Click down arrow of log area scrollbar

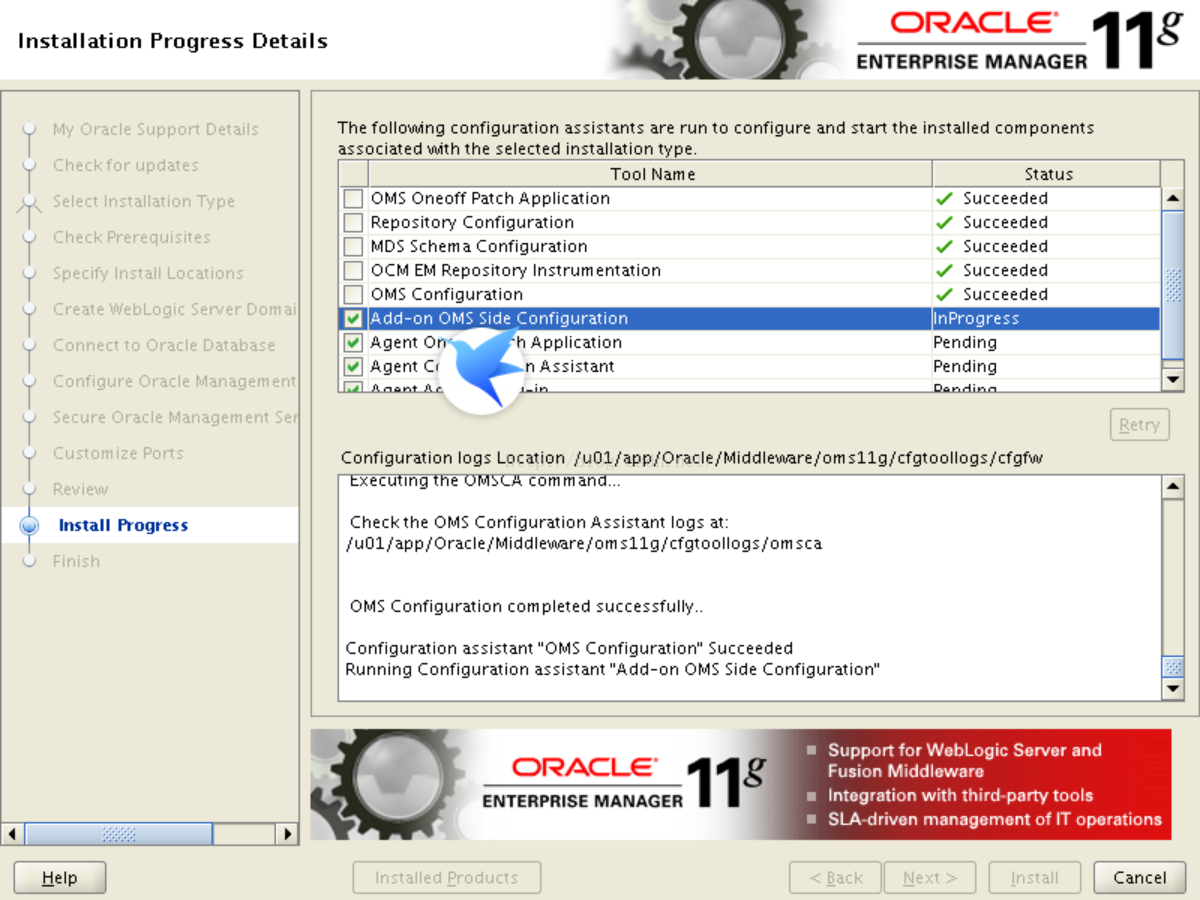point(1173,690)
